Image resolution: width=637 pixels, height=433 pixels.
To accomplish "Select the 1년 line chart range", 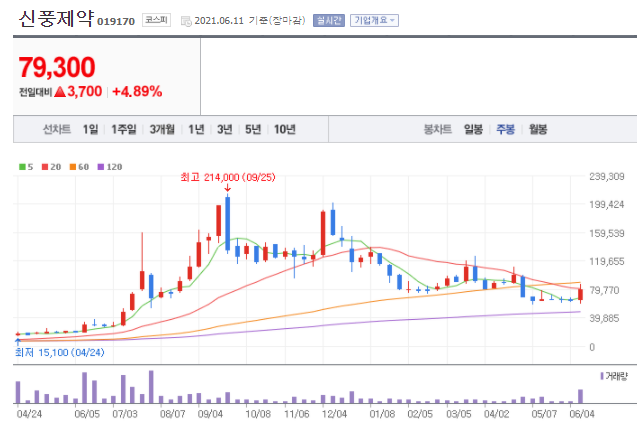I will 196,129.
